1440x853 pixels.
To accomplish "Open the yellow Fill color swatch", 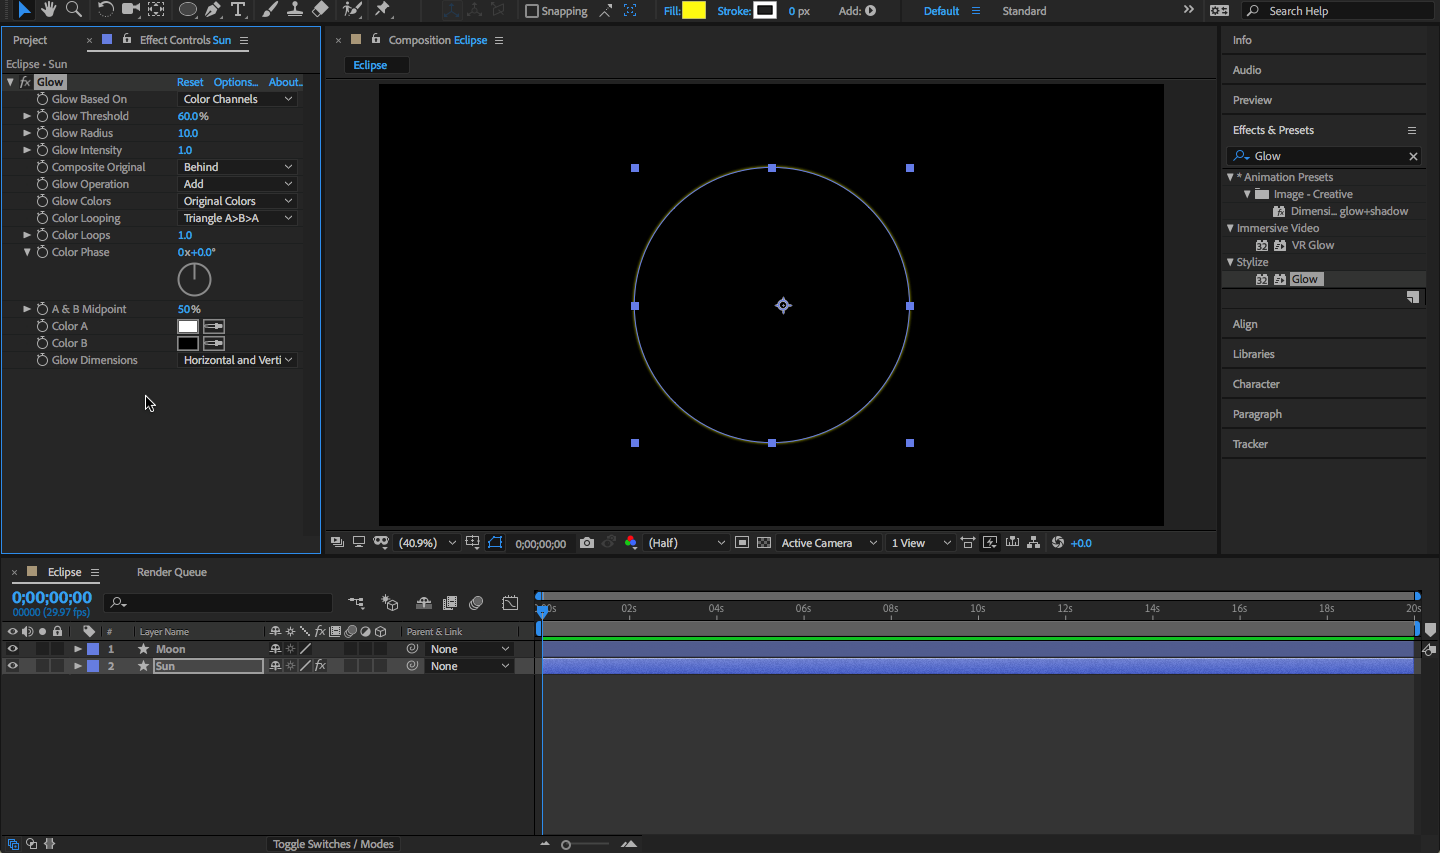I will 694,11.
